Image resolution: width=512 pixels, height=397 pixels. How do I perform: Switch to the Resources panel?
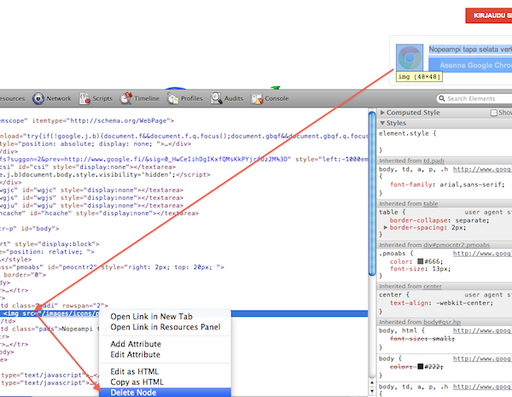tap(12, 99)
